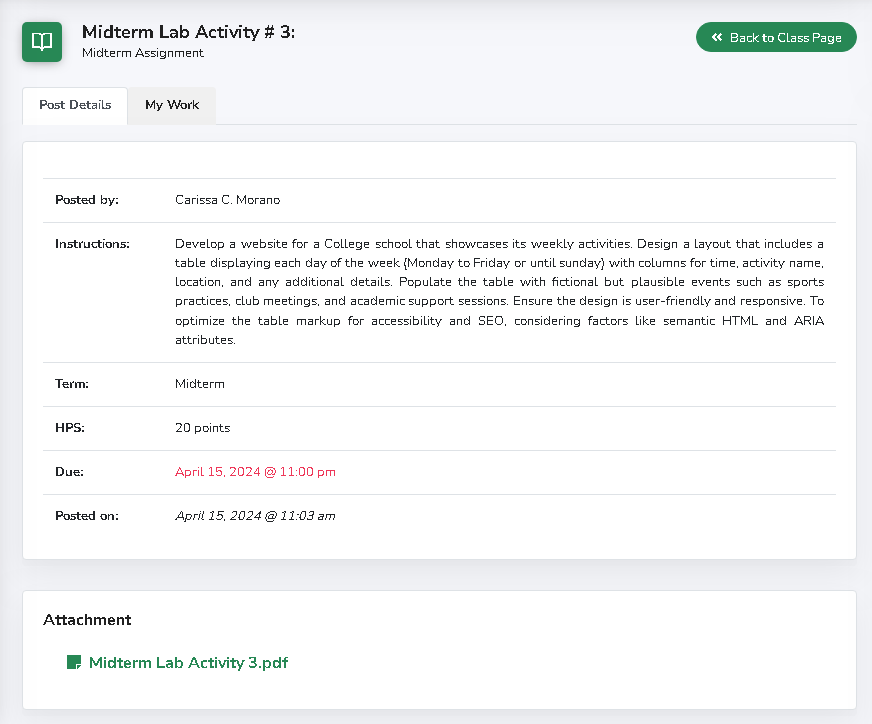Open the Midterm Lab Activity 3.pdf attachment
The width and height of the screenshot is (872, 724).
188,662
